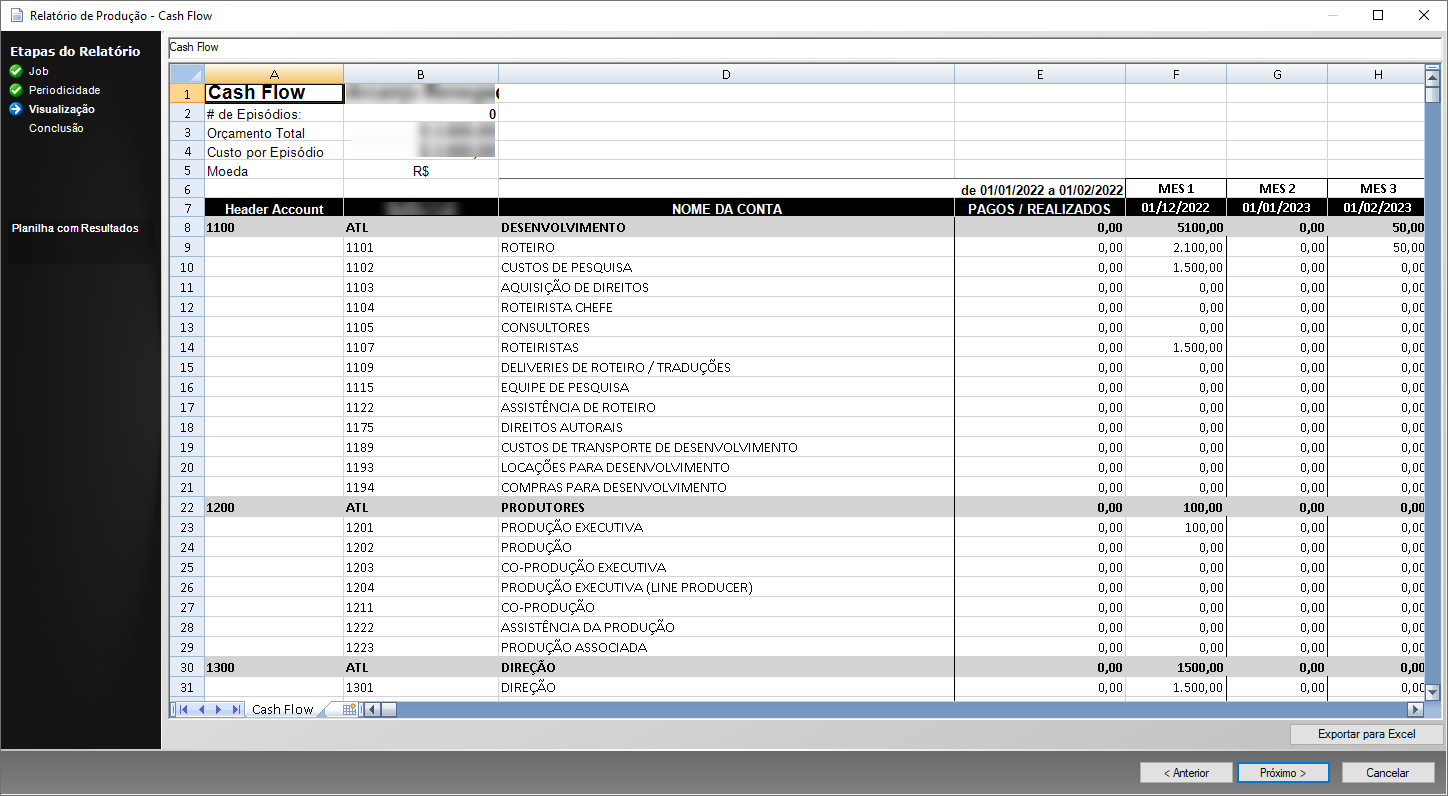Click the 'DESENVOLVIMENTO' account cell
The width and height of the screenshot is (1448, 796).
[726, 227]
